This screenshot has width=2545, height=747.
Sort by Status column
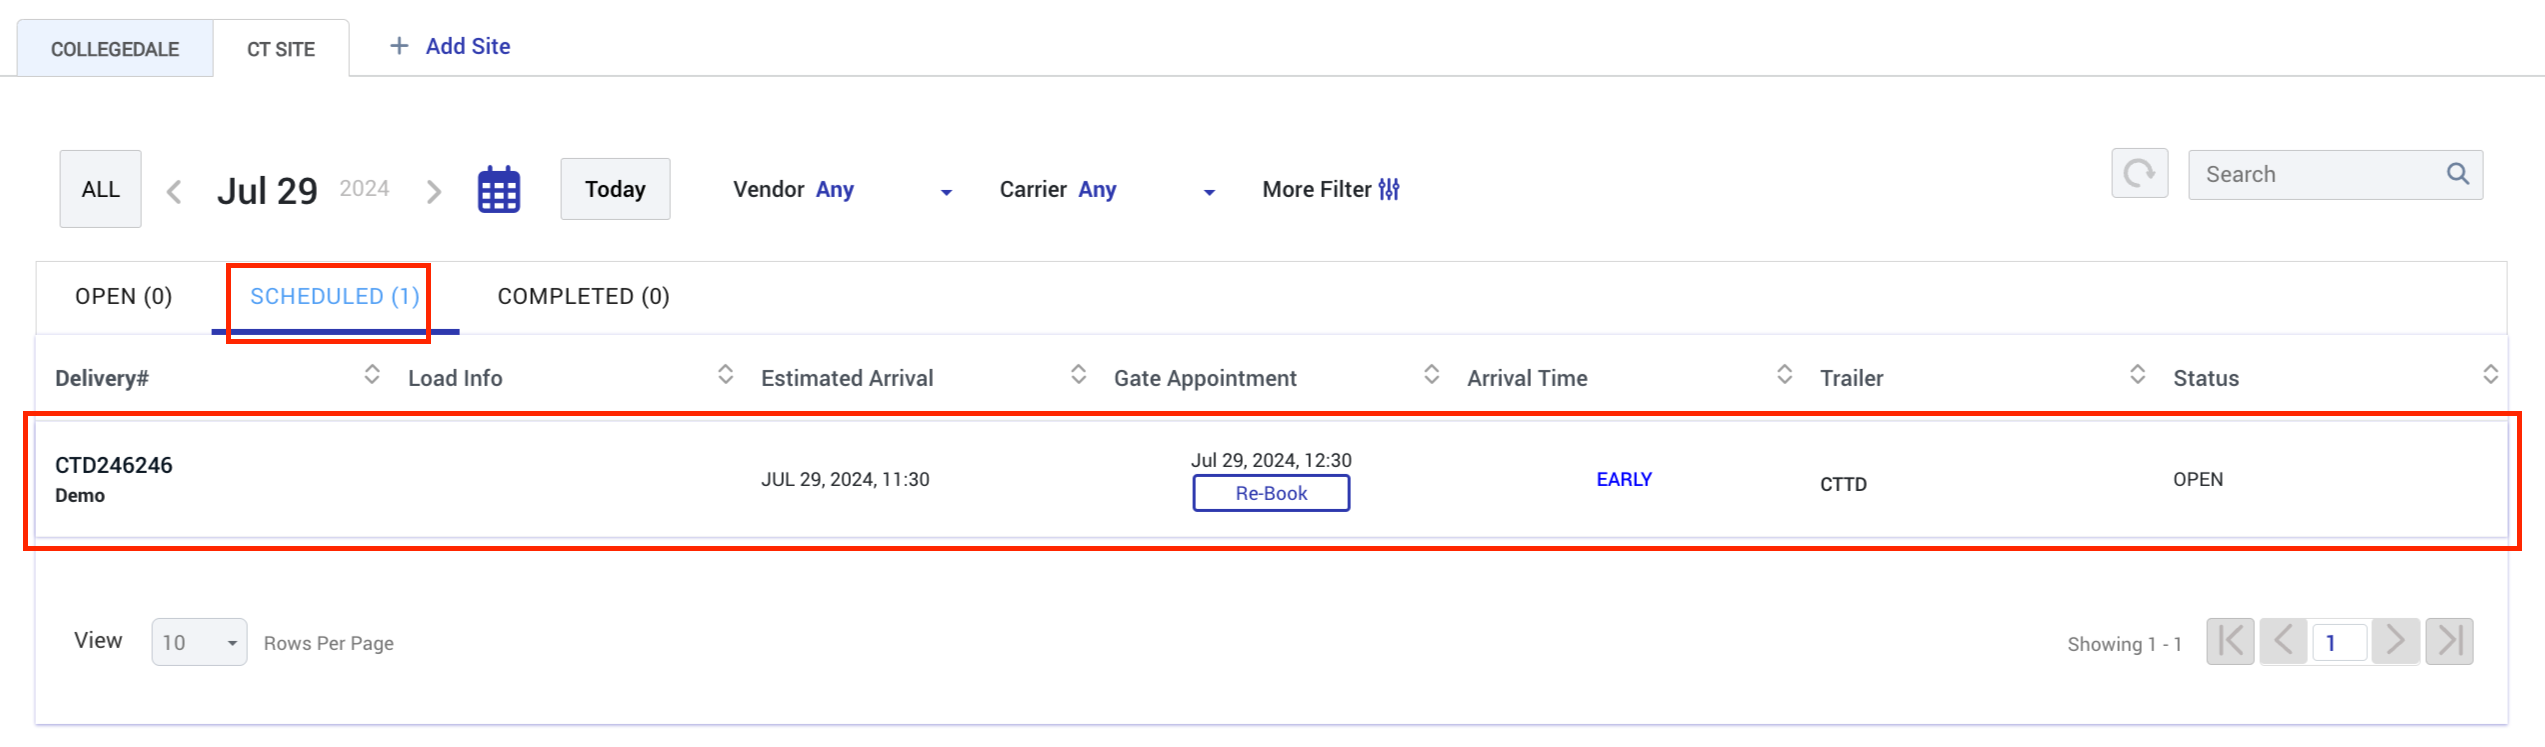point(2490,375)
